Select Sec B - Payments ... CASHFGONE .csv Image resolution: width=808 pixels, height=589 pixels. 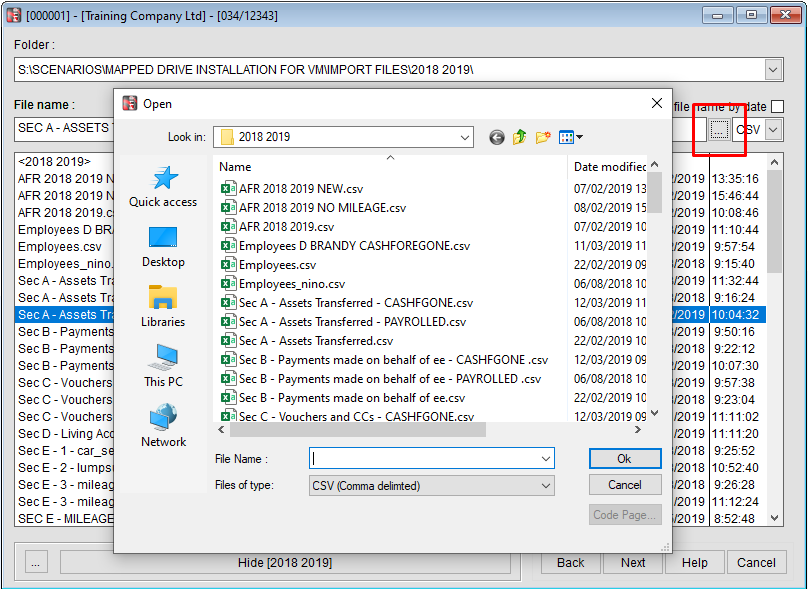click(x=384, y=360)
